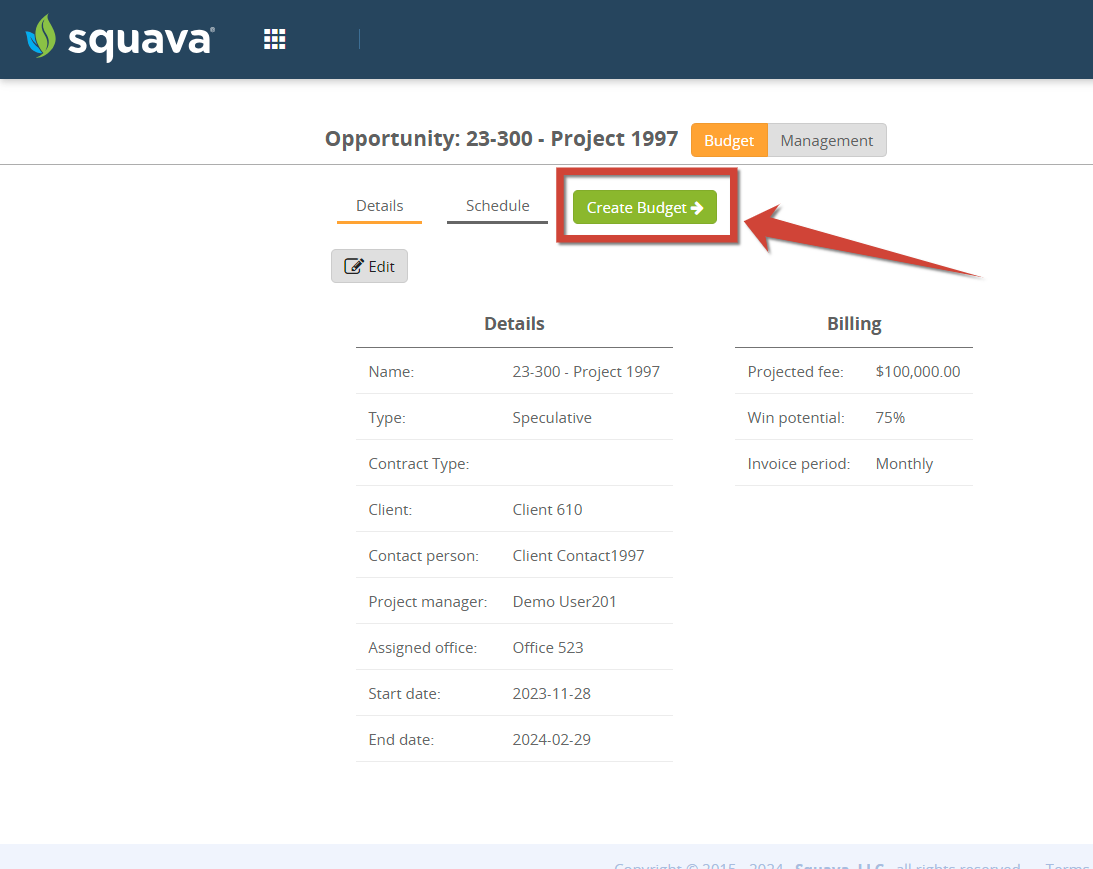Select projected fee "$100,000.00"
The width and height of the screenshot is (1093, 869).
tap(918, 371)
